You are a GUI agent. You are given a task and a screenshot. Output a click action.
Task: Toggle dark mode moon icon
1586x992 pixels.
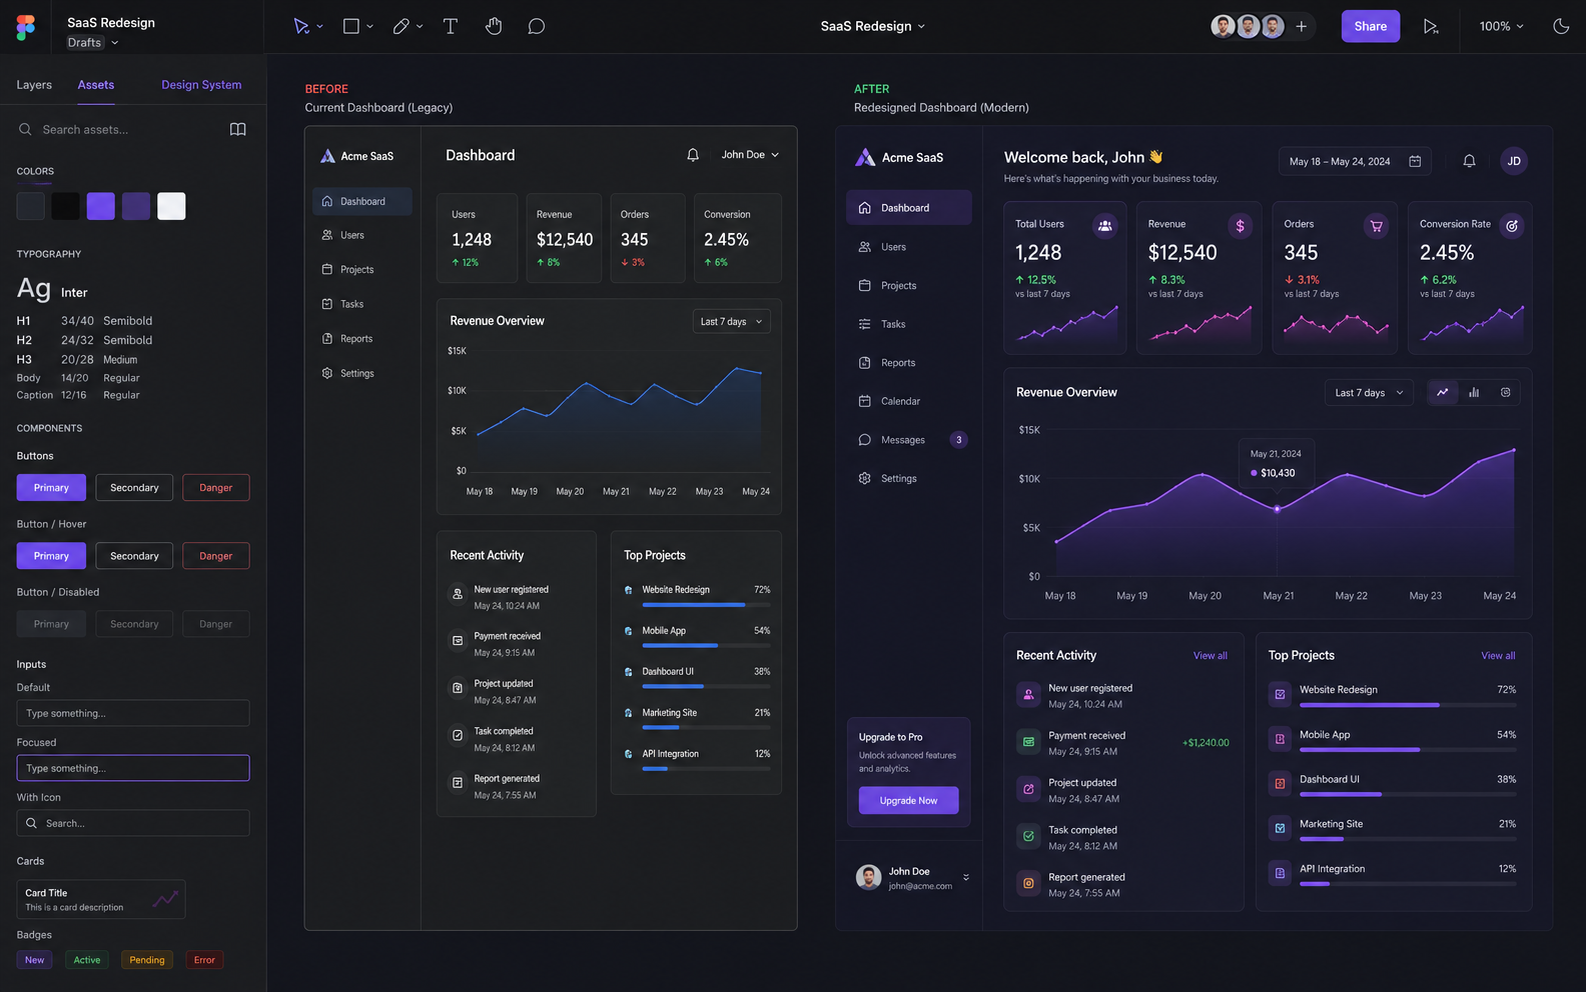pyautogui.click(x=1561, y=26)
